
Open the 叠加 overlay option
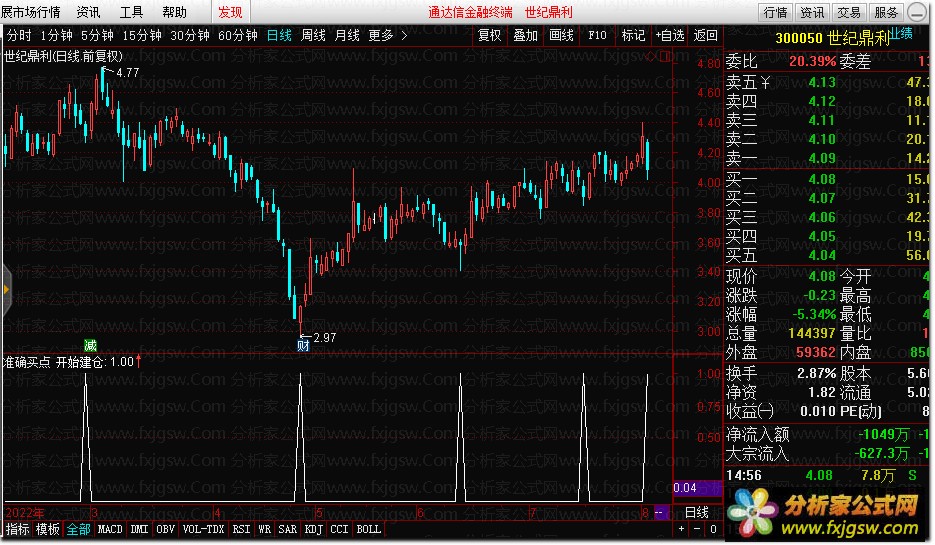click(x=525, y=36)
